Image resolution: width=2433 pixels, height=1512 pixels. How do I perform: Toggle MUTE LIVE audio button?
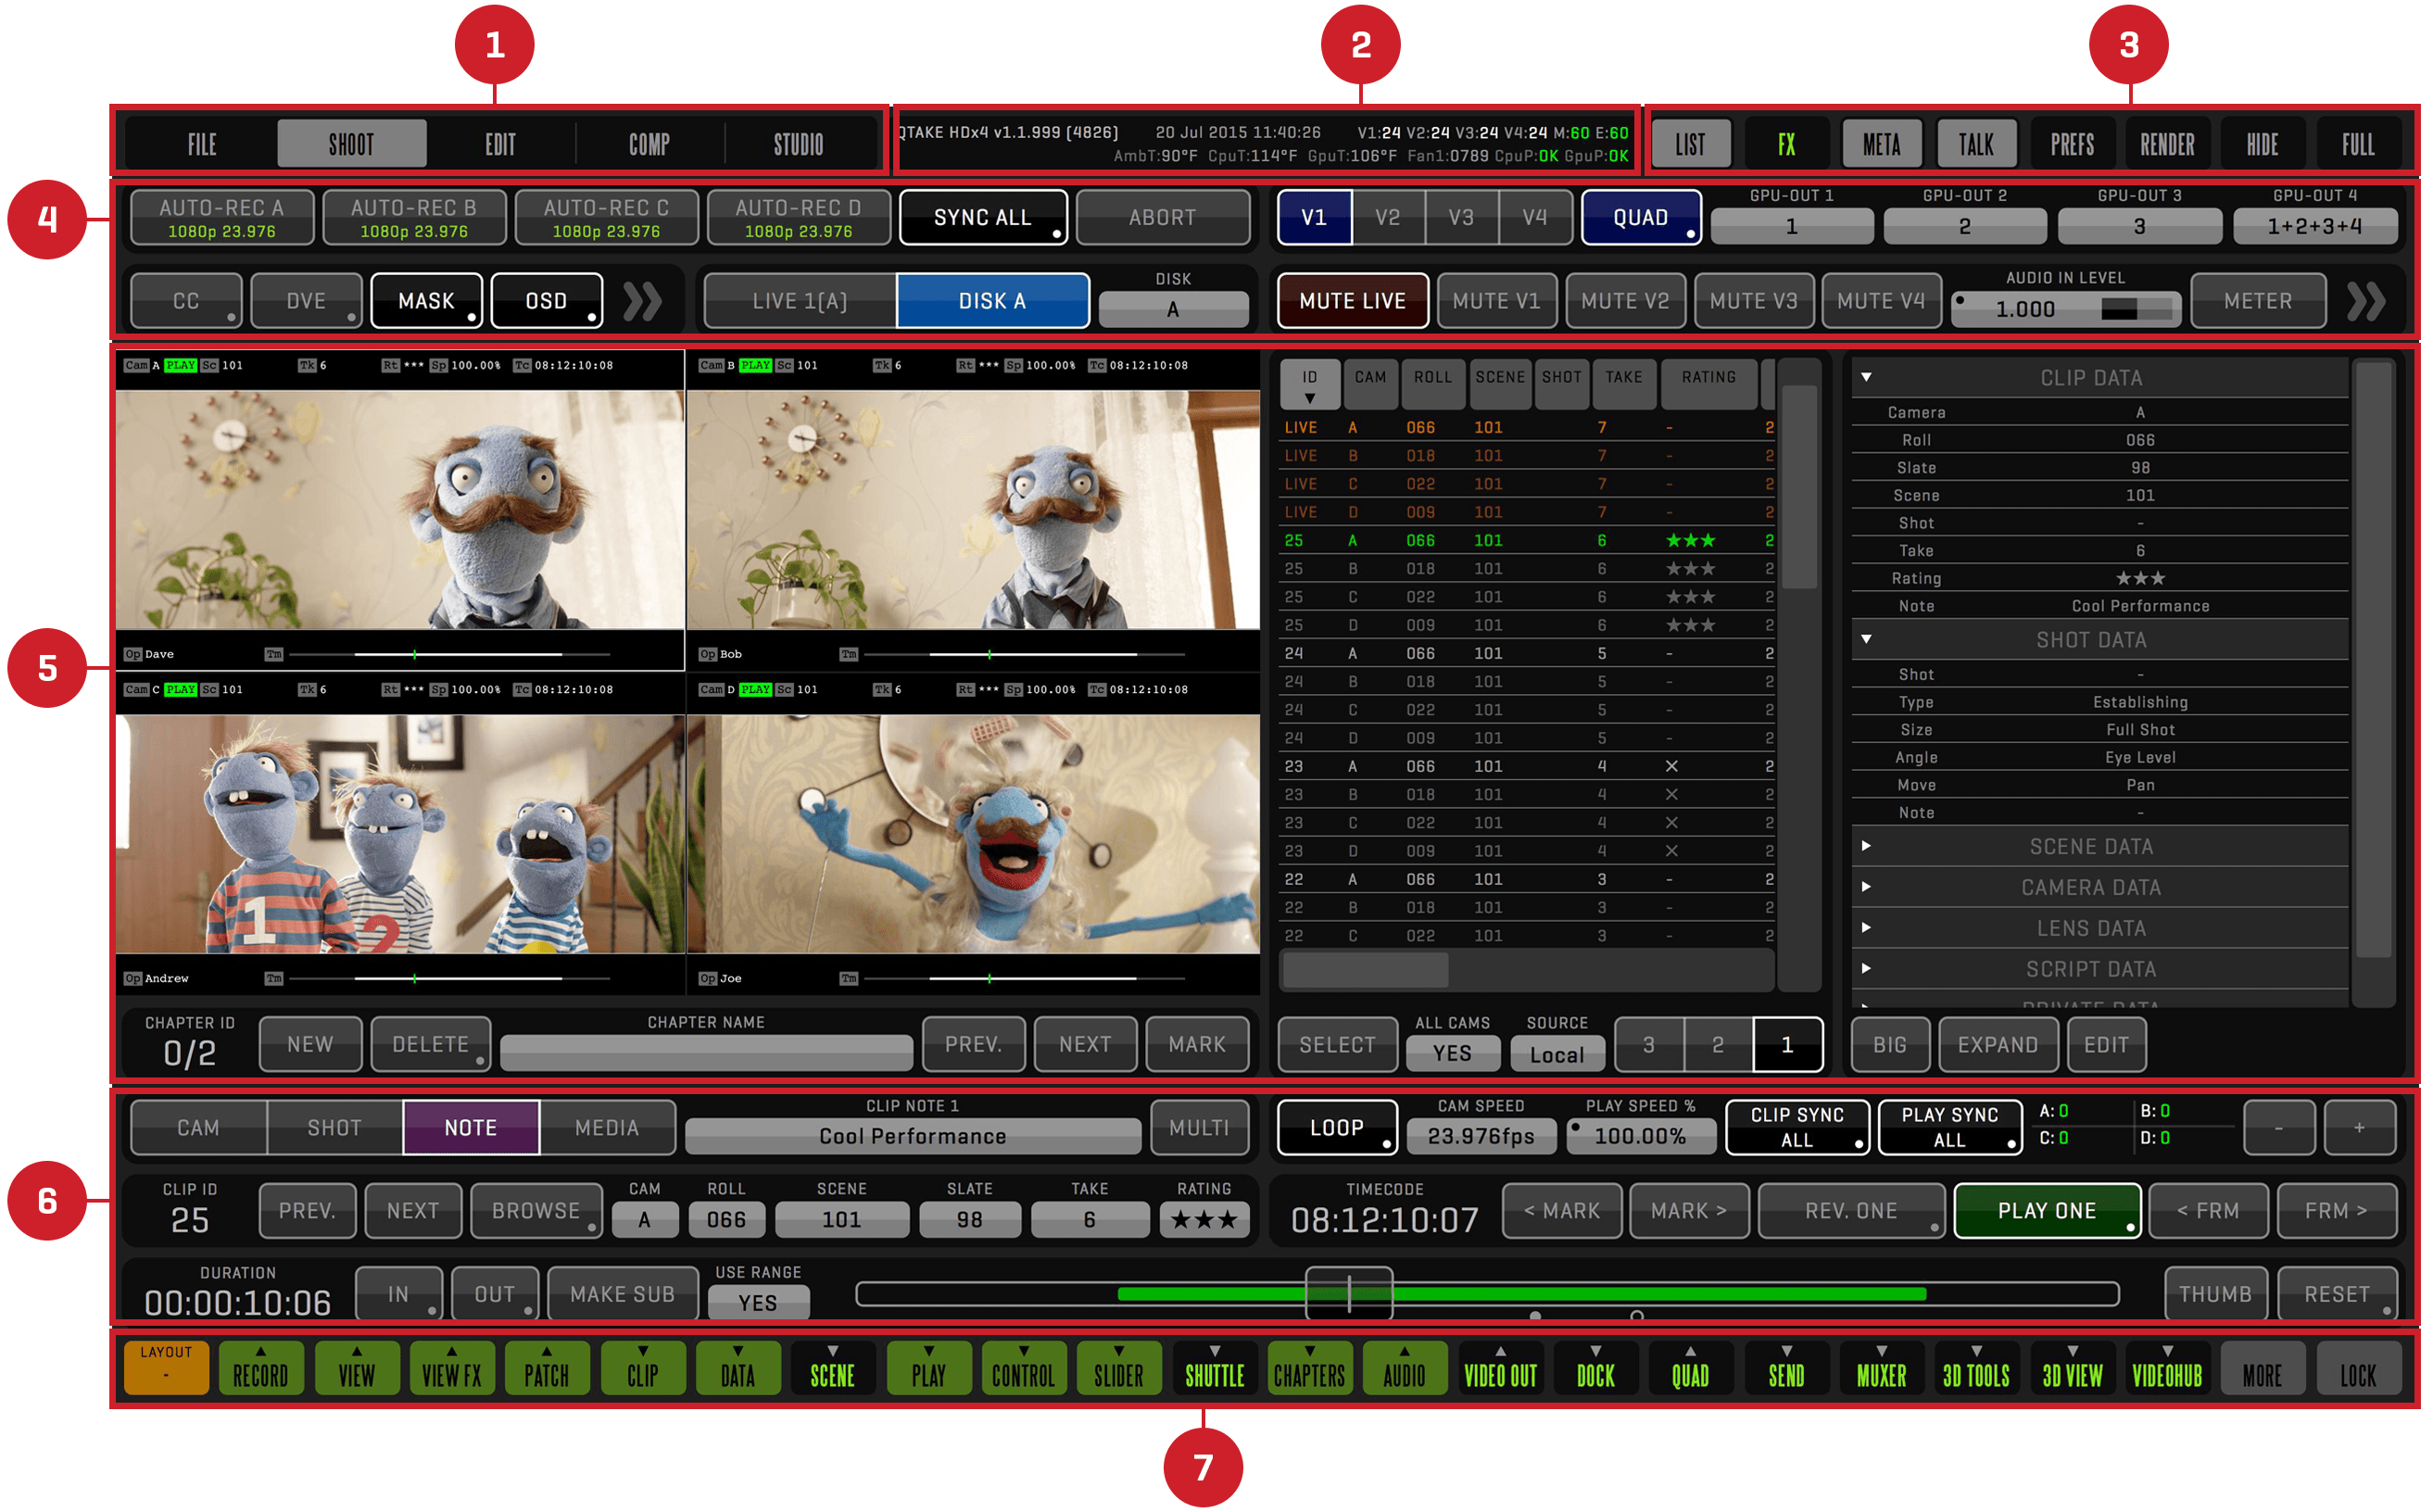point(1352,301)
